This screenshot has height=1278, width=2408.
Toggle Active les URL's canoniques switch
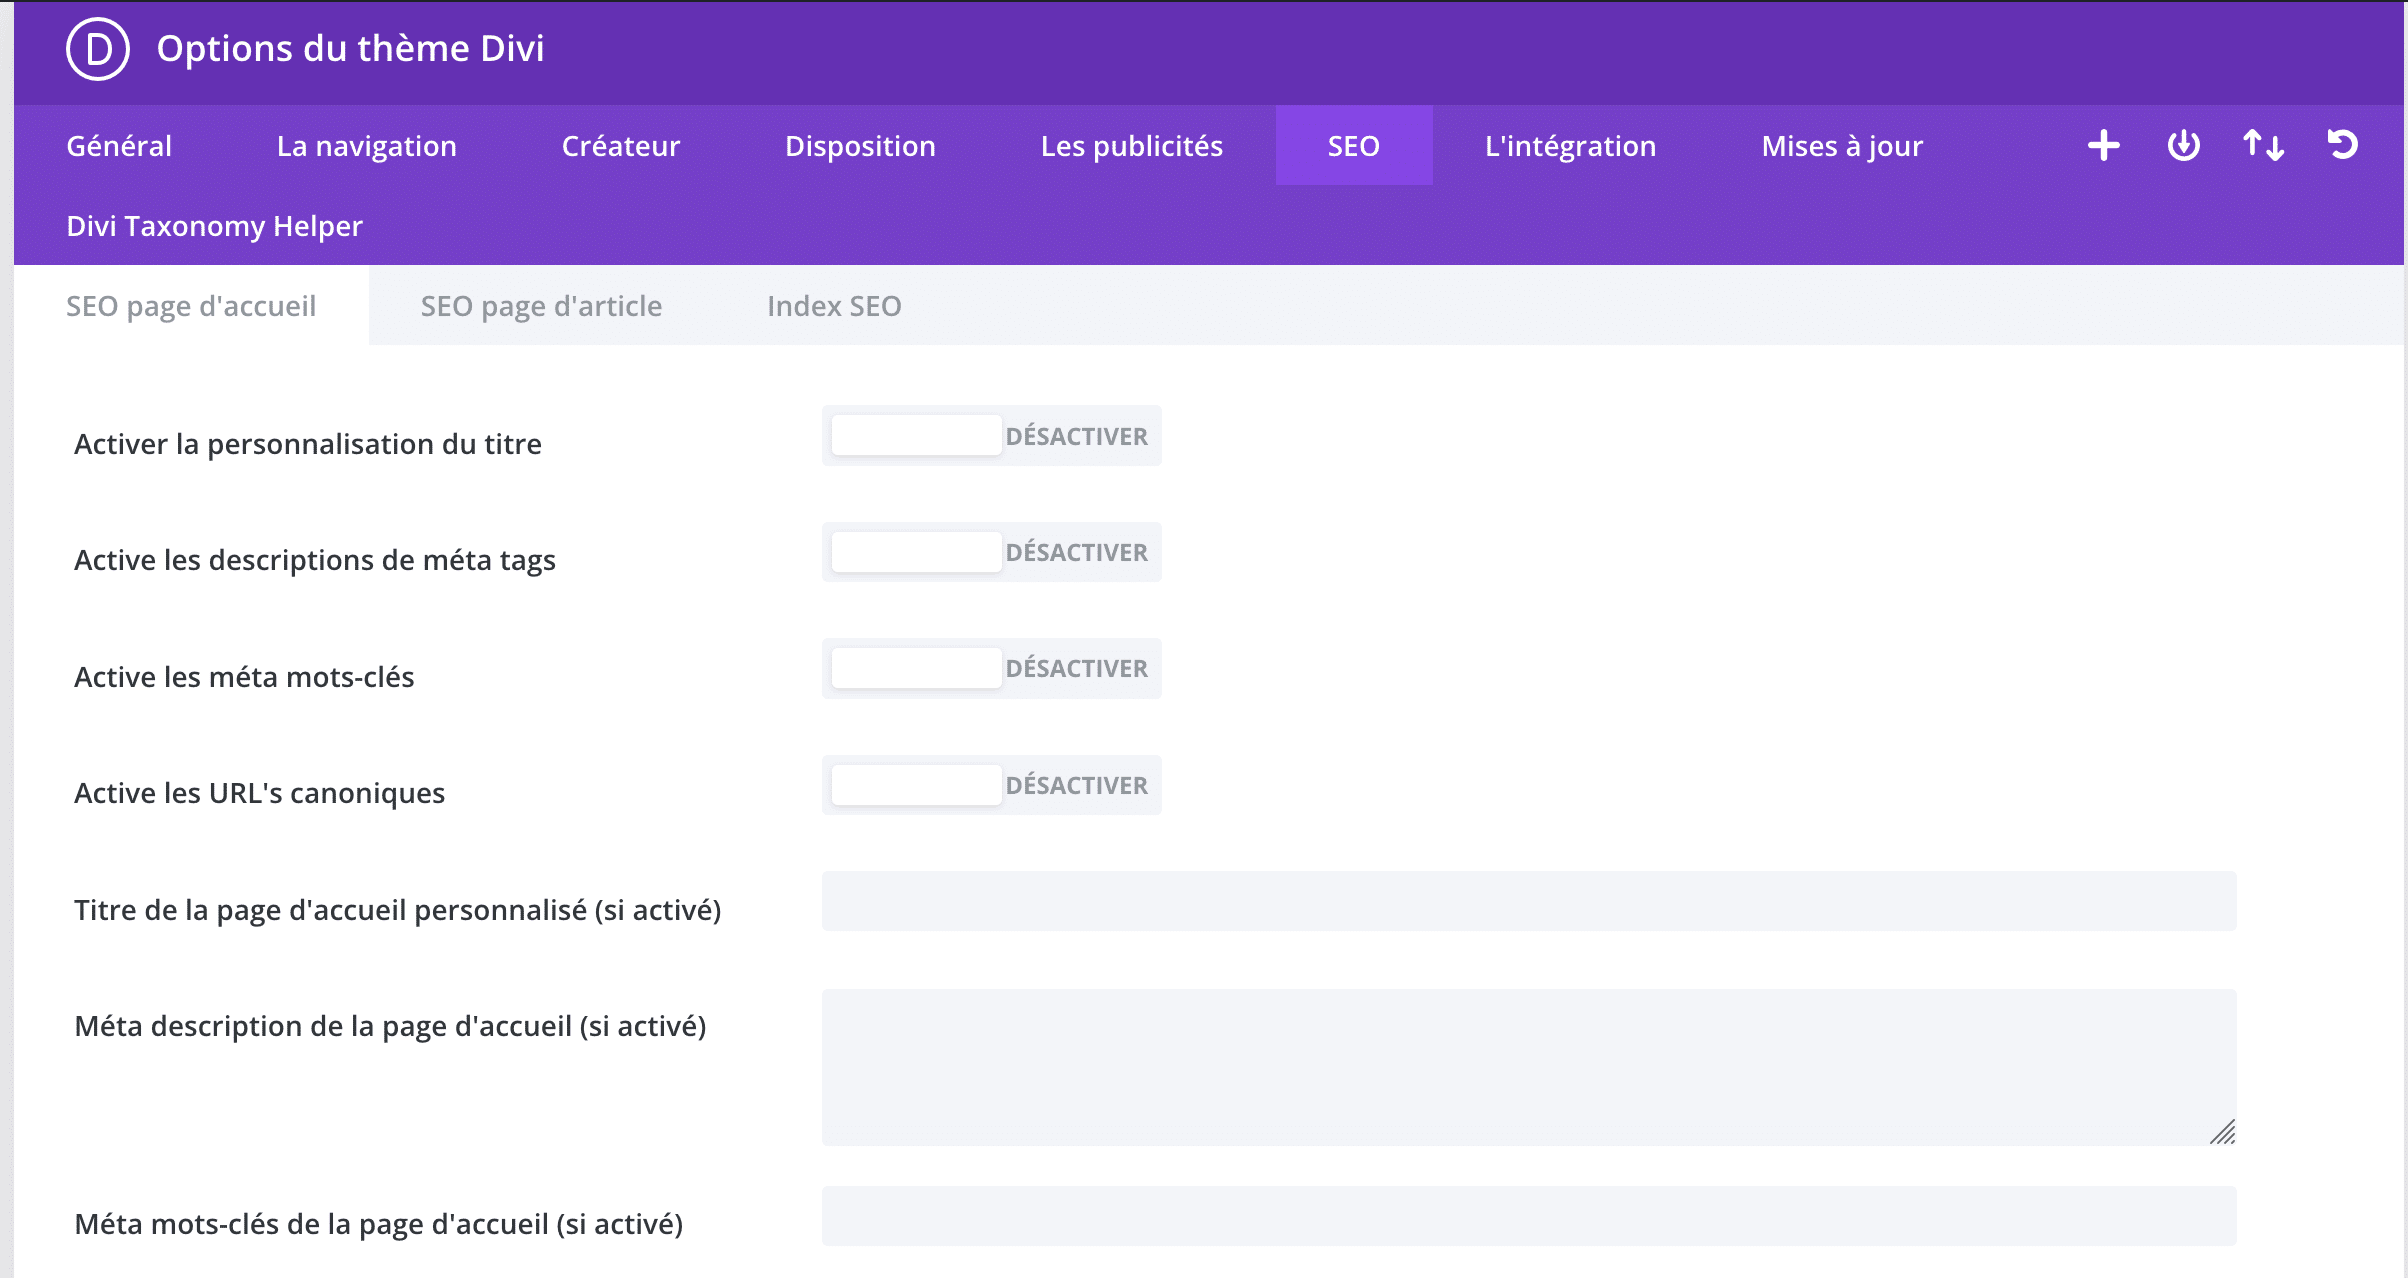992,785
